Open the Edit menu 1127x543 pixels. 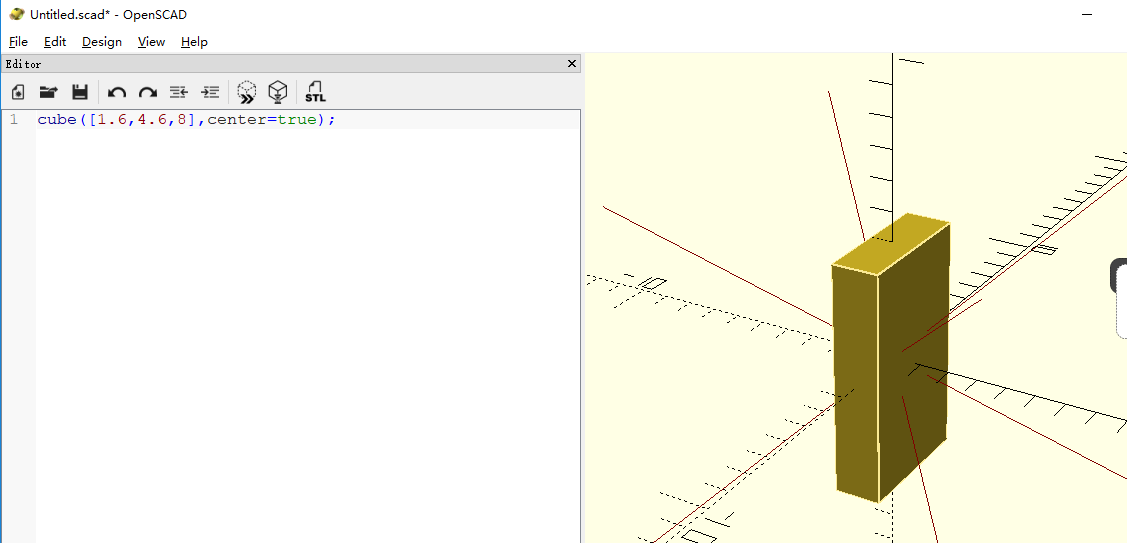tap(55, 42)
